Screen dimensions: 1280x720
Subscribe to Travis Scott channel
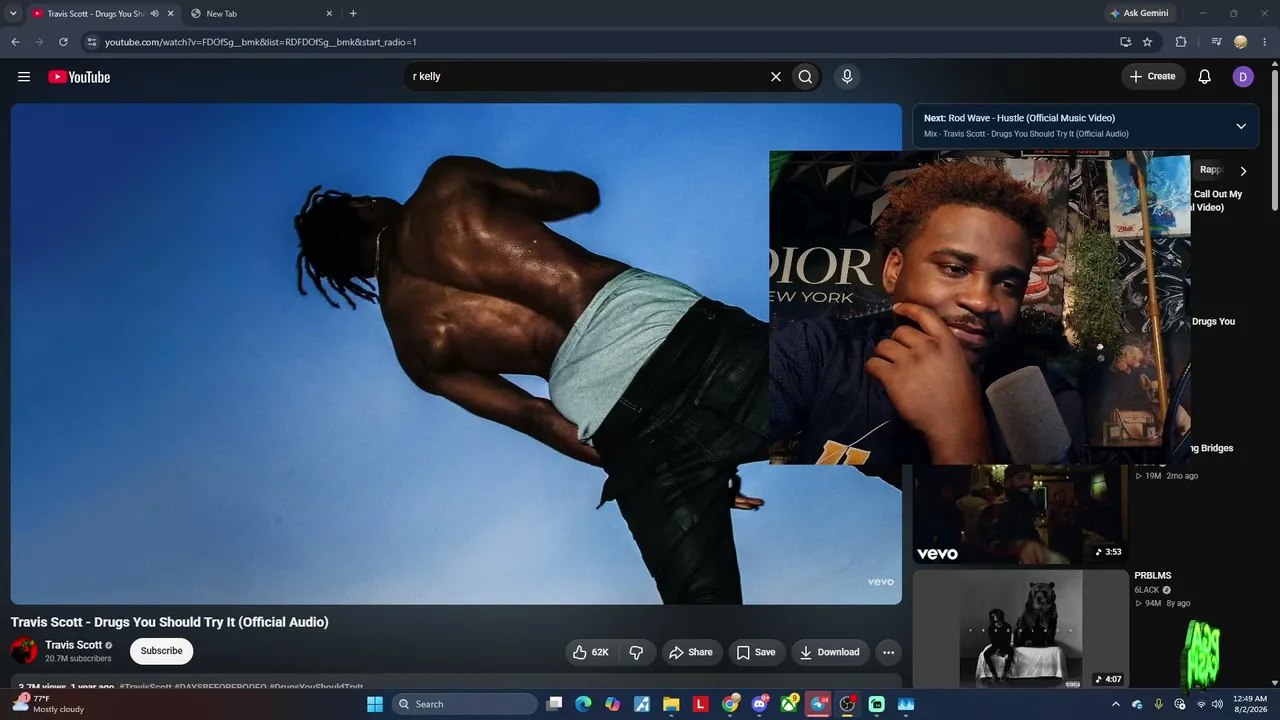pyautogui.click(x=161, y=651)
